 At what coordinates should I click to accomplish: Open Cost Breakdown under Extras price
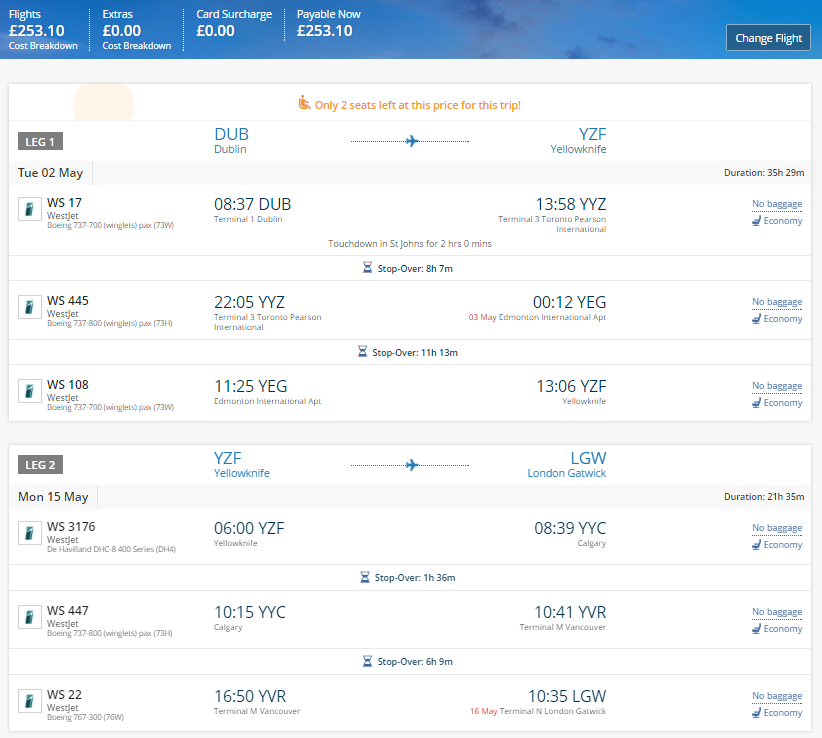click(x=136, y=46)
